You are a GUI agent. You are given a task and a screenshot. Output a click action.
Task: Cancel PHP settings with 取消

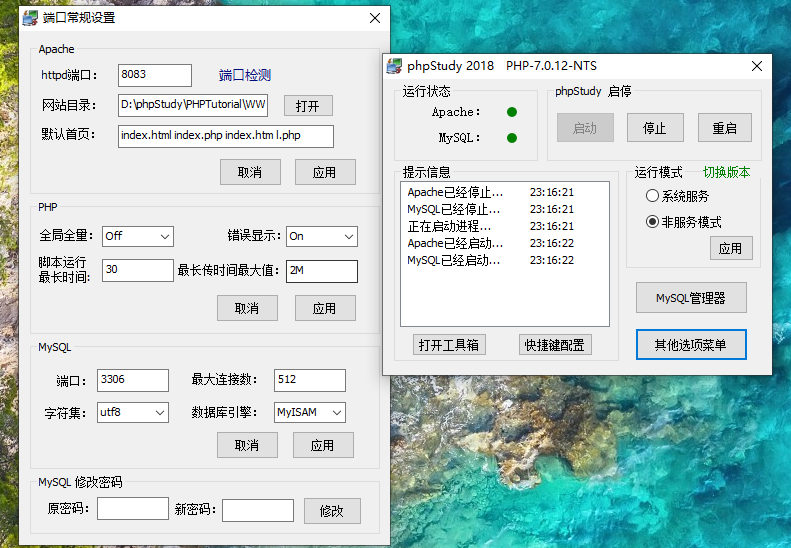(247, 308)
